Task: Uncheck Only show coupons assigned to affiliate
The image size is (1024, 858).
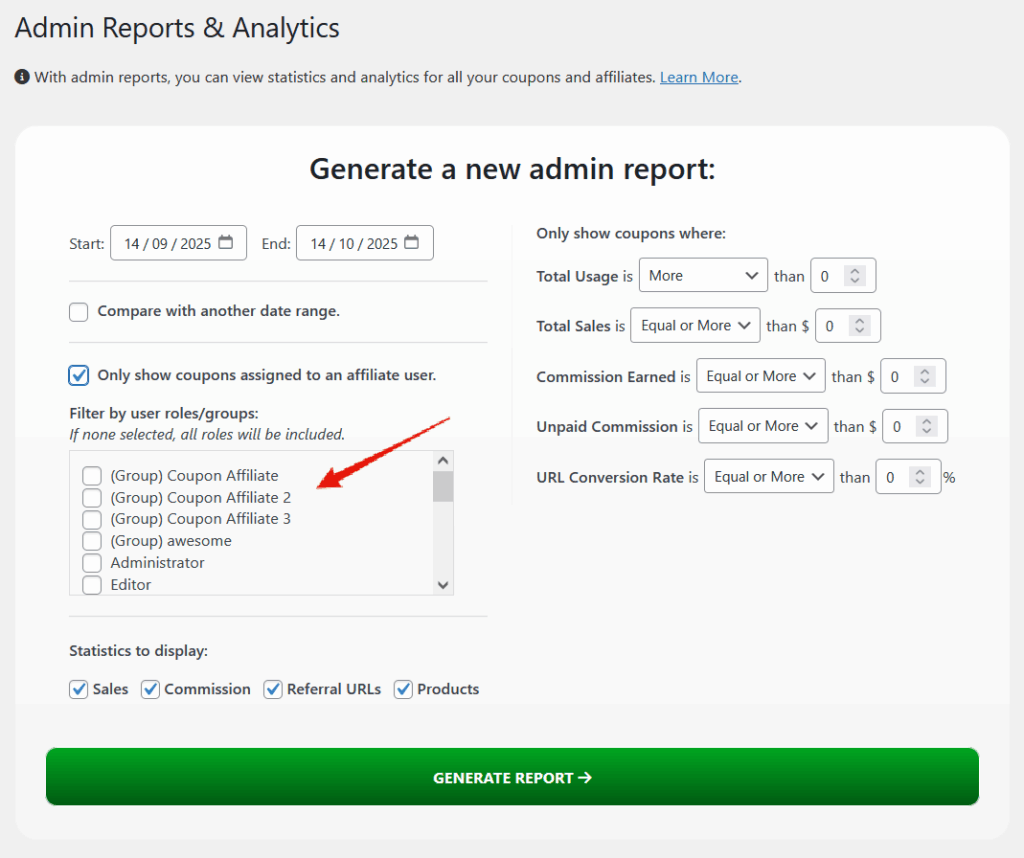Action: click(79, 376)
